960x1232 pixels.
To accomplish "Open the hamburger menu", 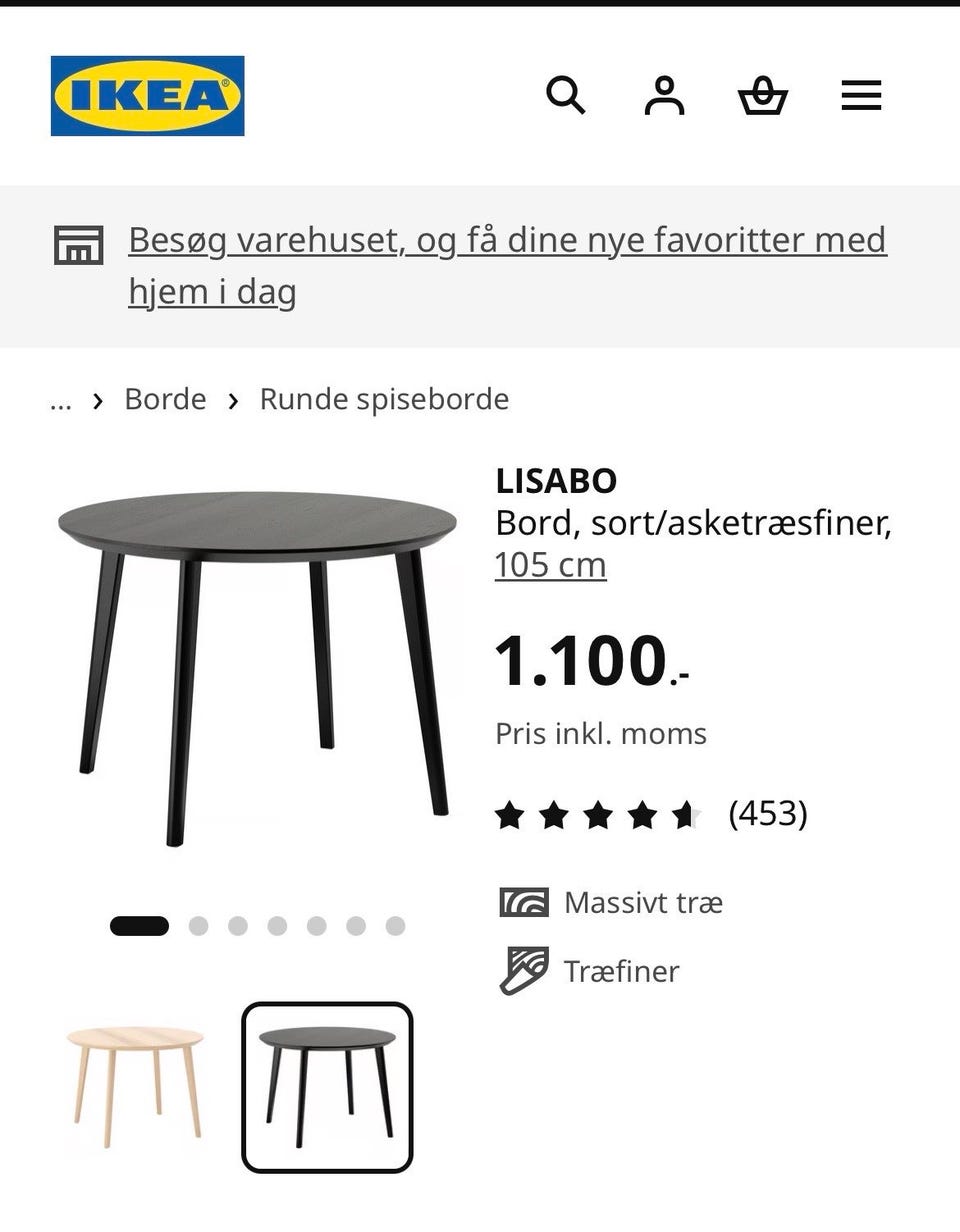I will [x=861, y=96].
